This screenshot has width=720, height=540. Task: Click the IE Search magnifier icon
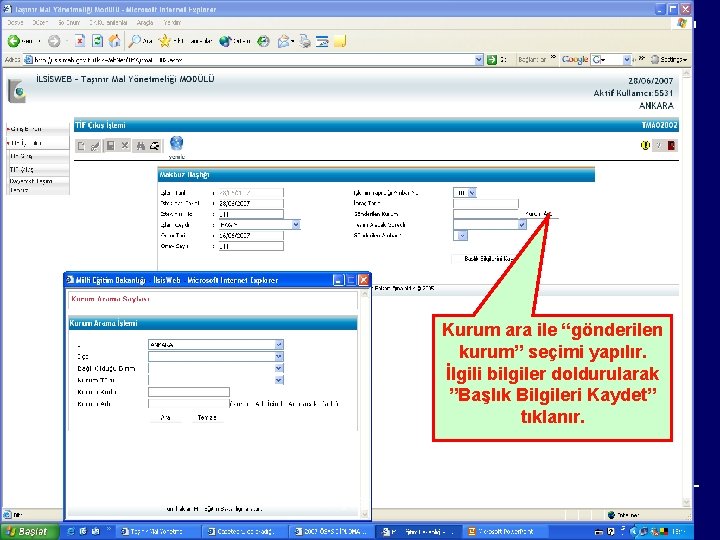pos(135,41)
